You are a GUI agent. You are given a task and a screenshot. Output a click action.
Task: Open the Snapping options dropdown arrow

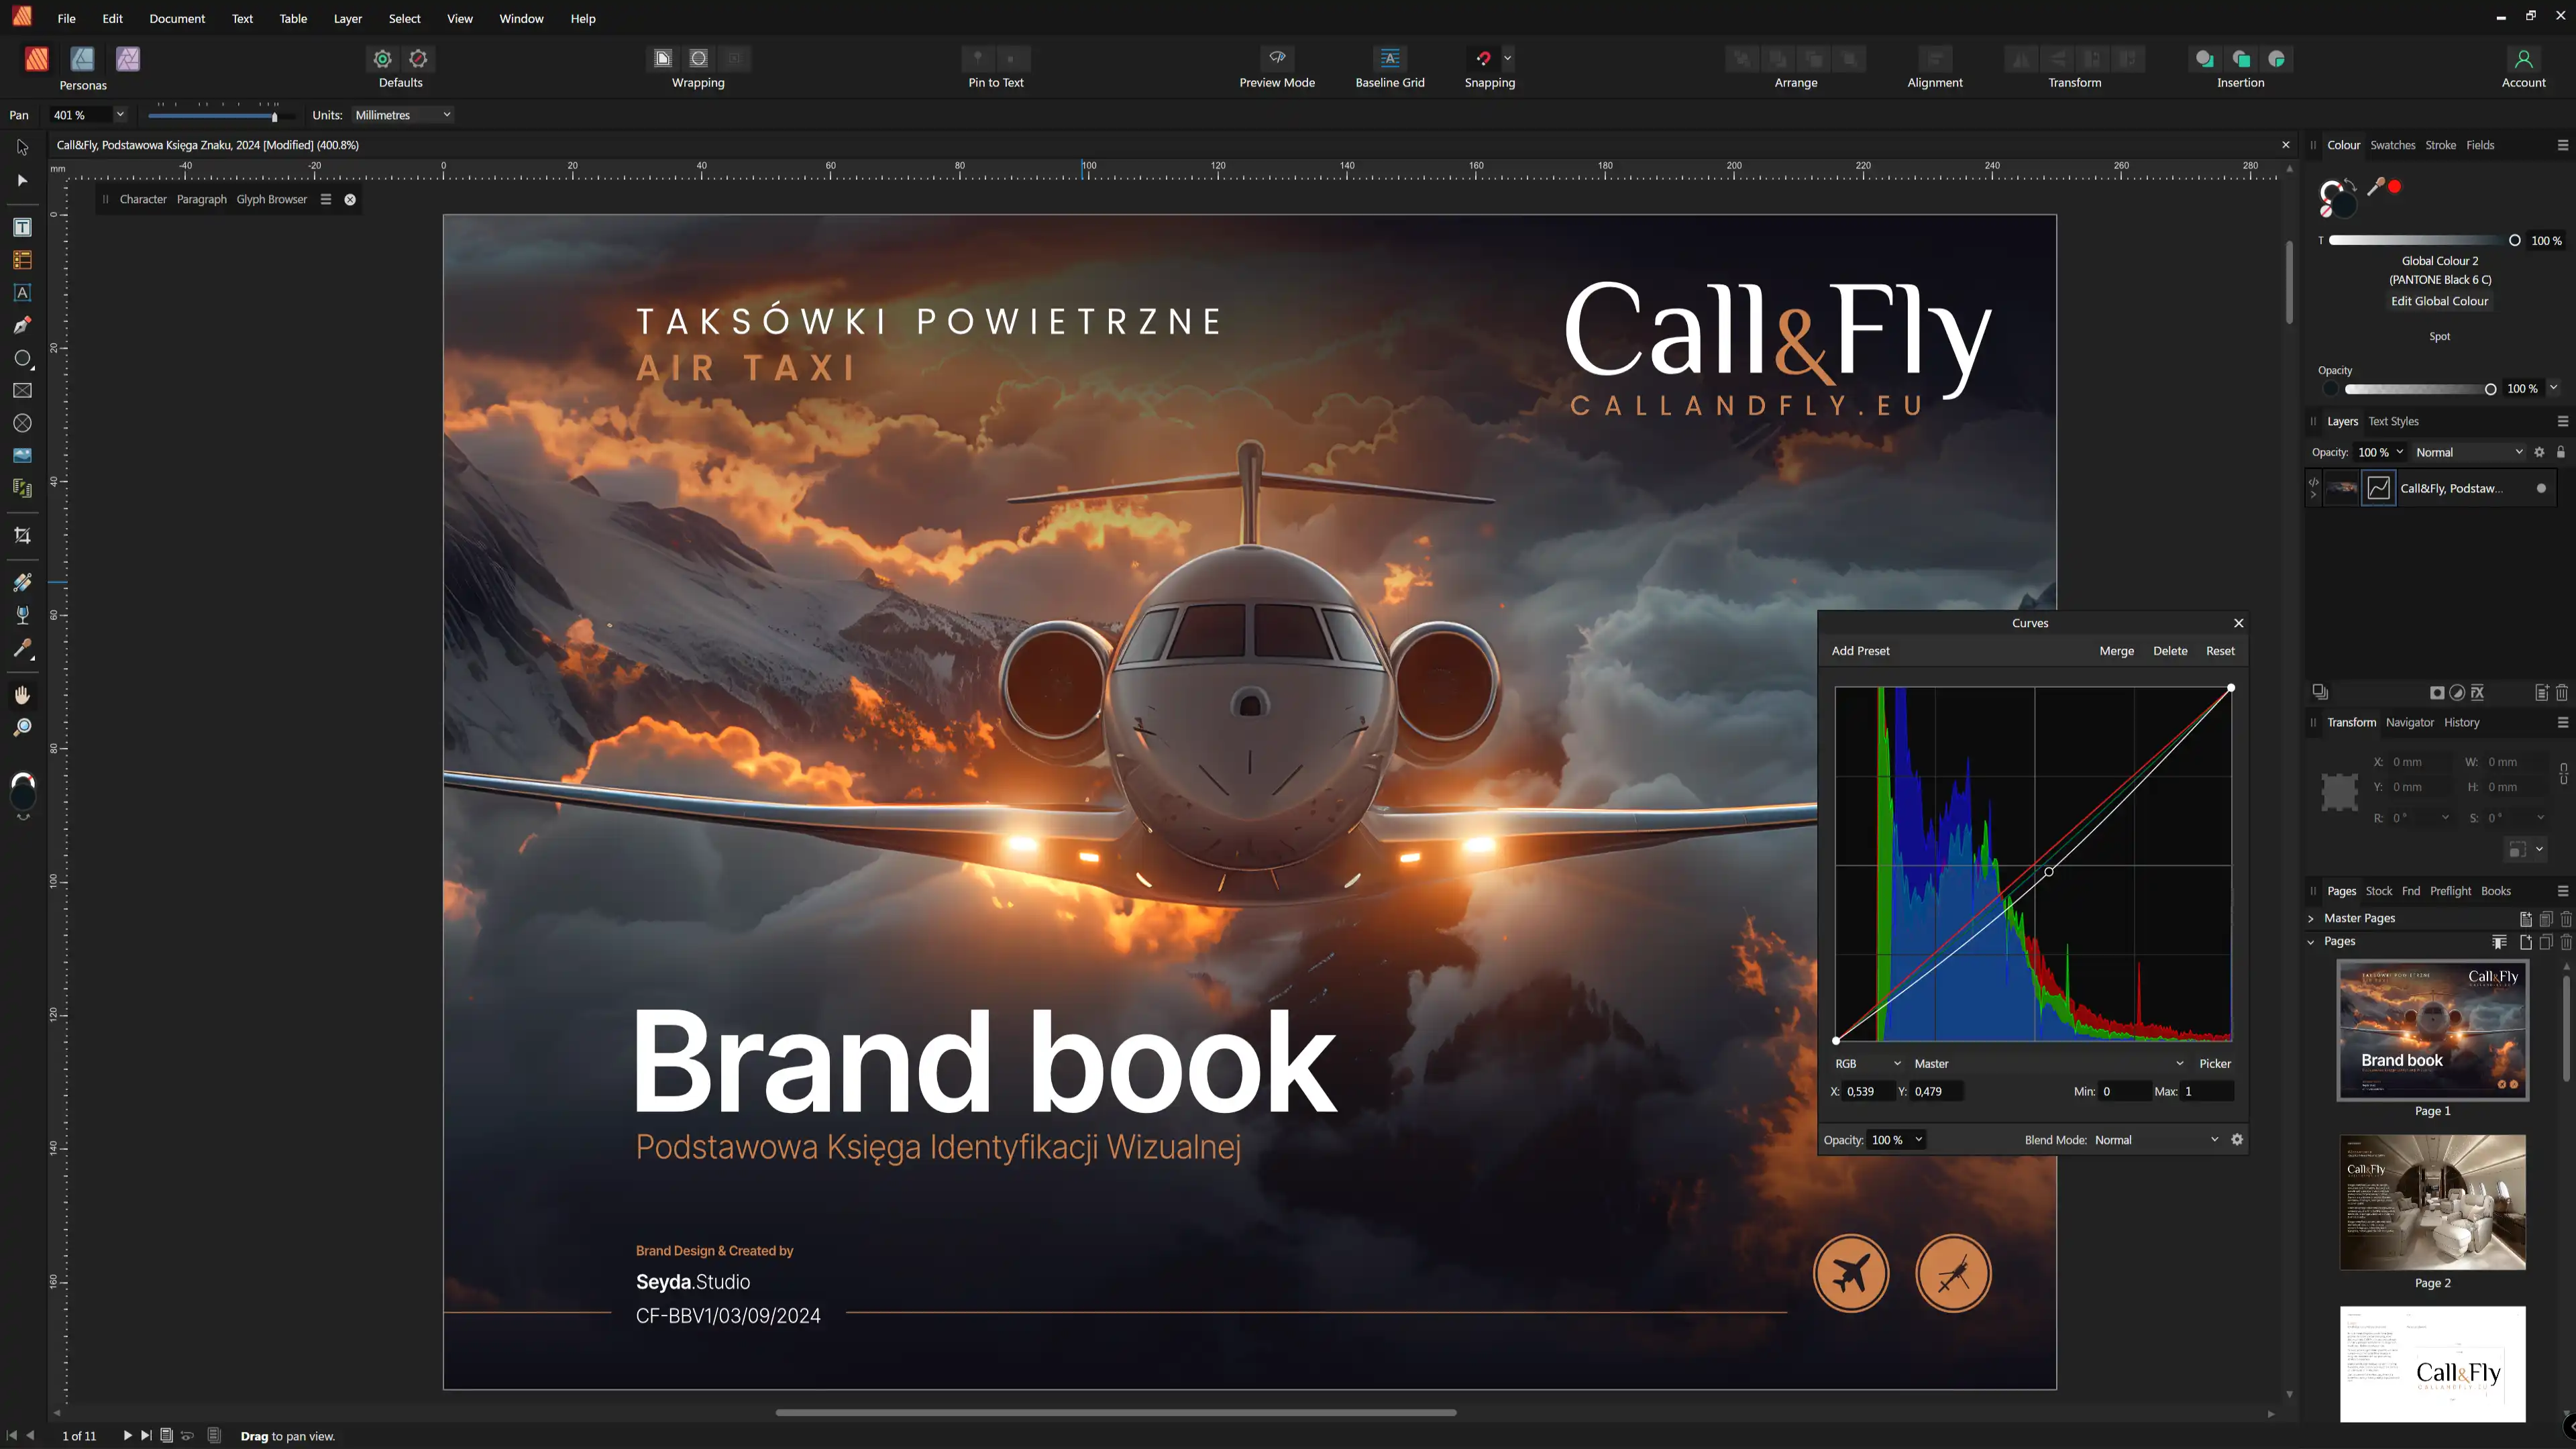point(1508,58)
